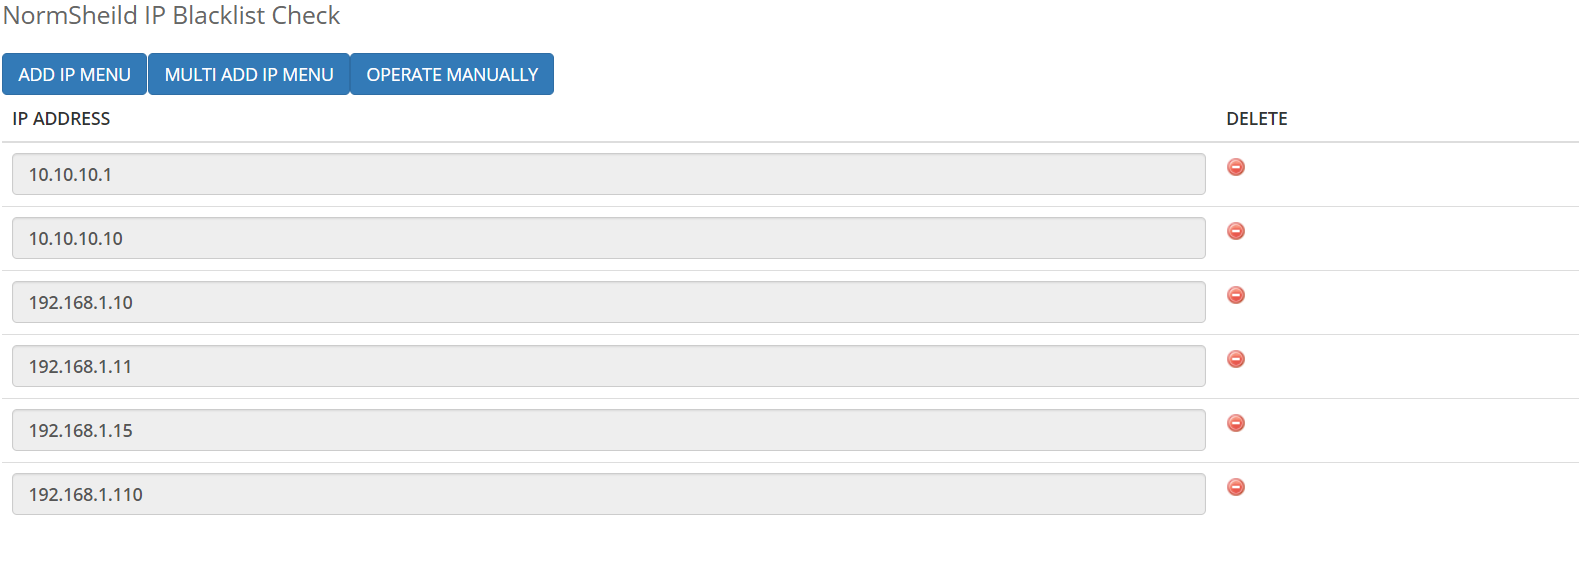The image size is (1592, 563).
Task: Open the ADD IP MENU
Action: (x=74, y=74)
